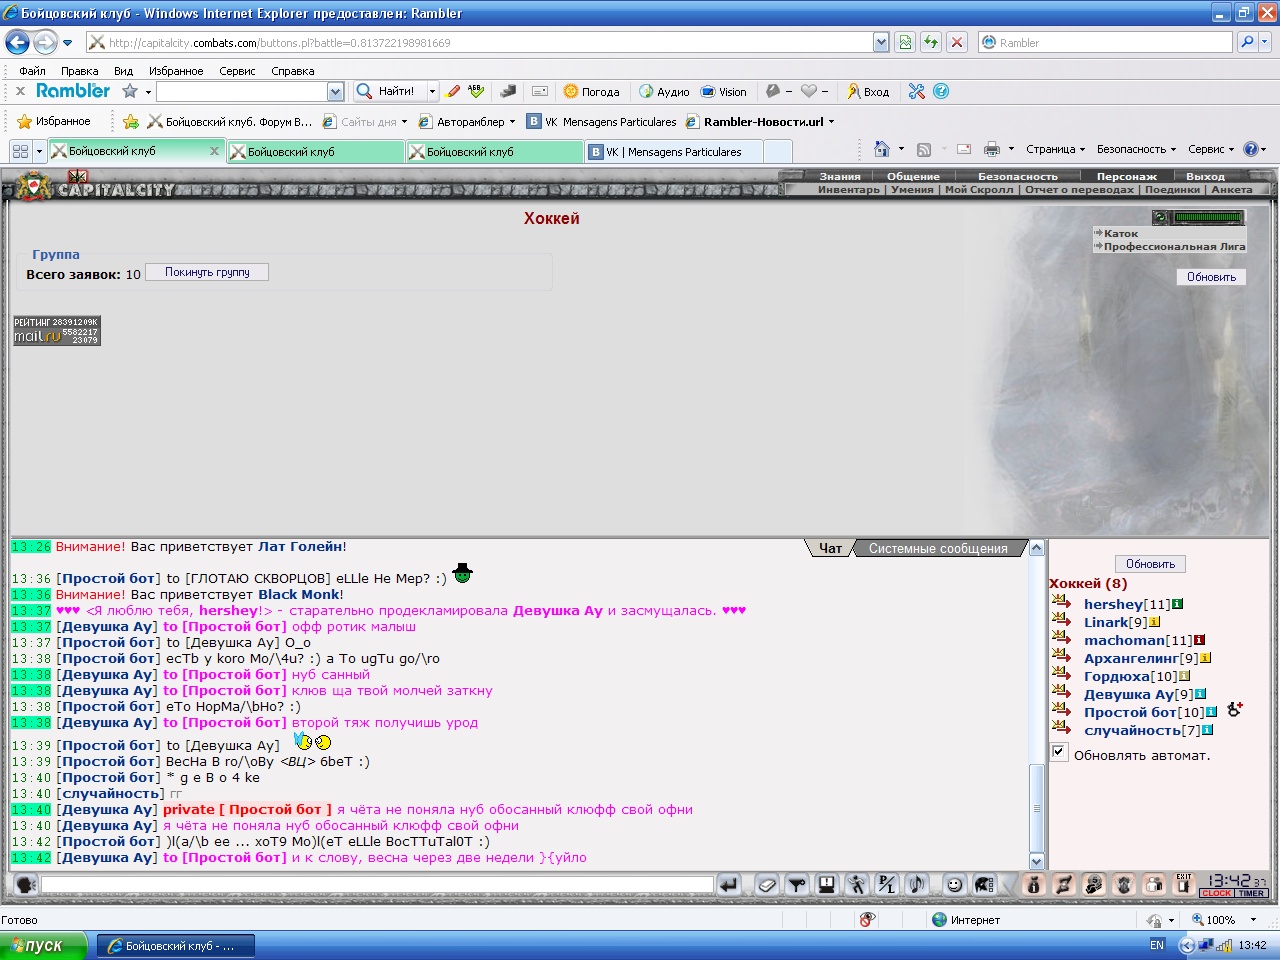Open the smileys panel with the smiley face icon
Image resolution: width=1280 pixels, height=960 pixels.
click(955, 885)
